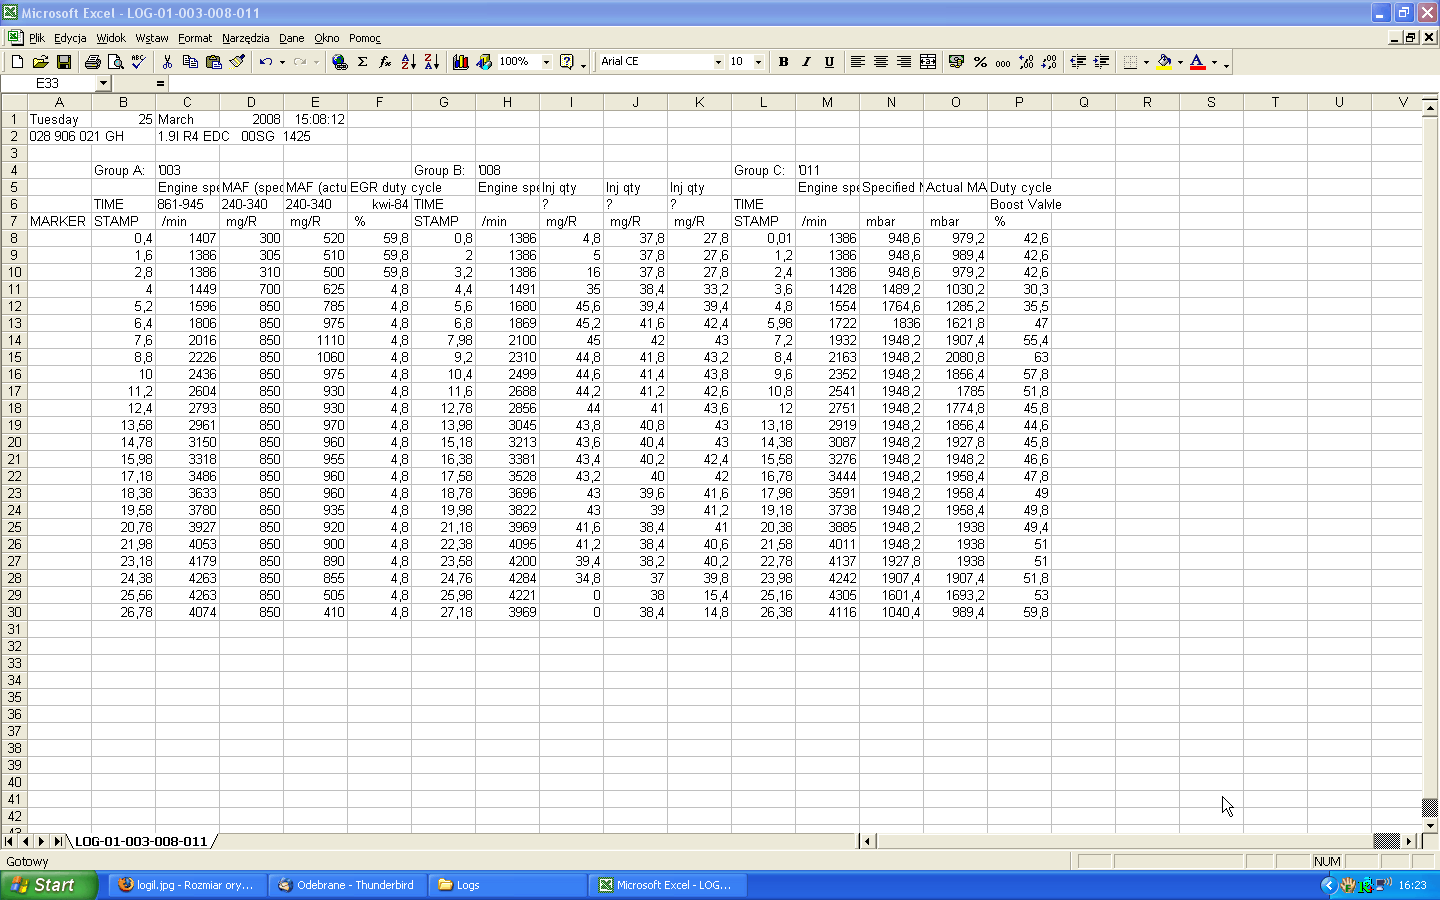Toggle Underline formatting
This screenshot has height=900, width=1440.
829,62
